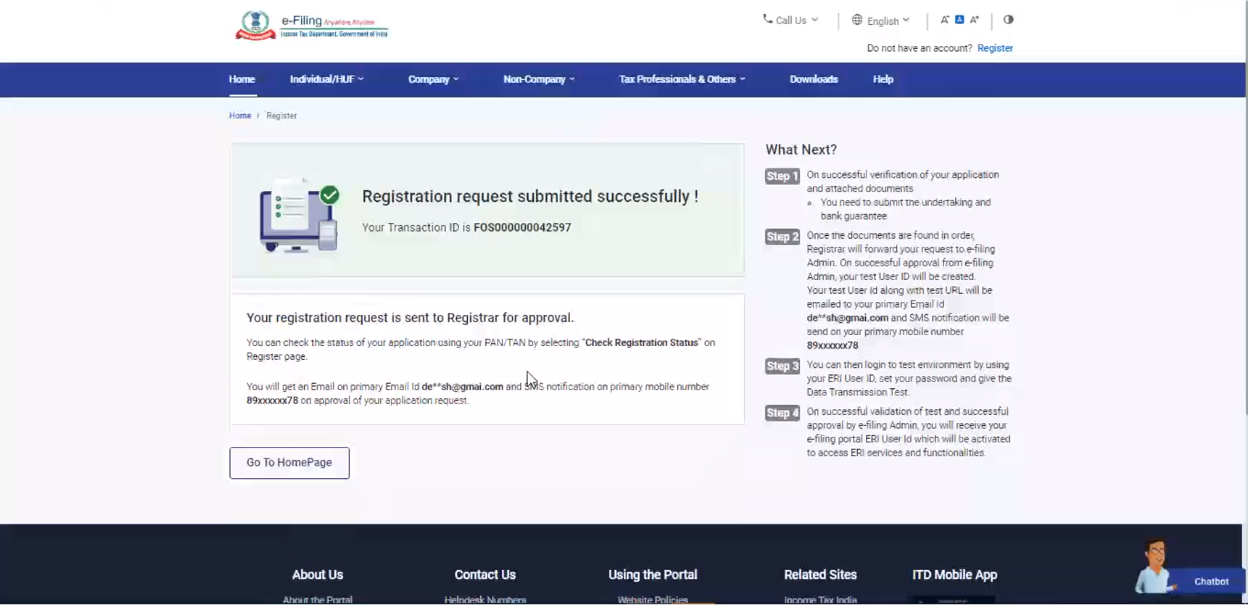1248x605 pixels.
Task: Expand the Company menu
Action: (433, 79)
